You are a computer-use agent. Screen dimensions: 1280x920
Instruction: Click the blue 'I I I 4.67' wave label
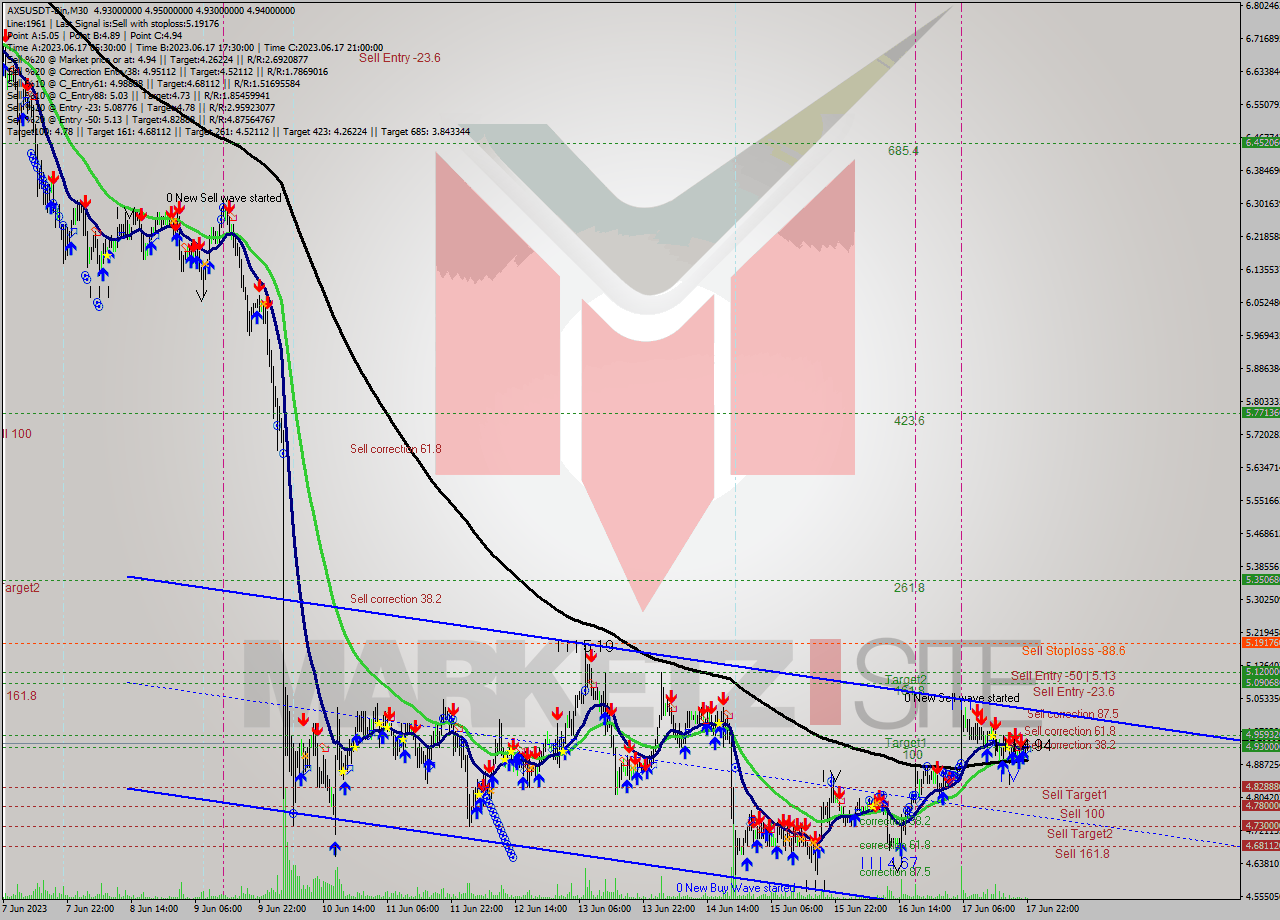(x=889, y=862)
